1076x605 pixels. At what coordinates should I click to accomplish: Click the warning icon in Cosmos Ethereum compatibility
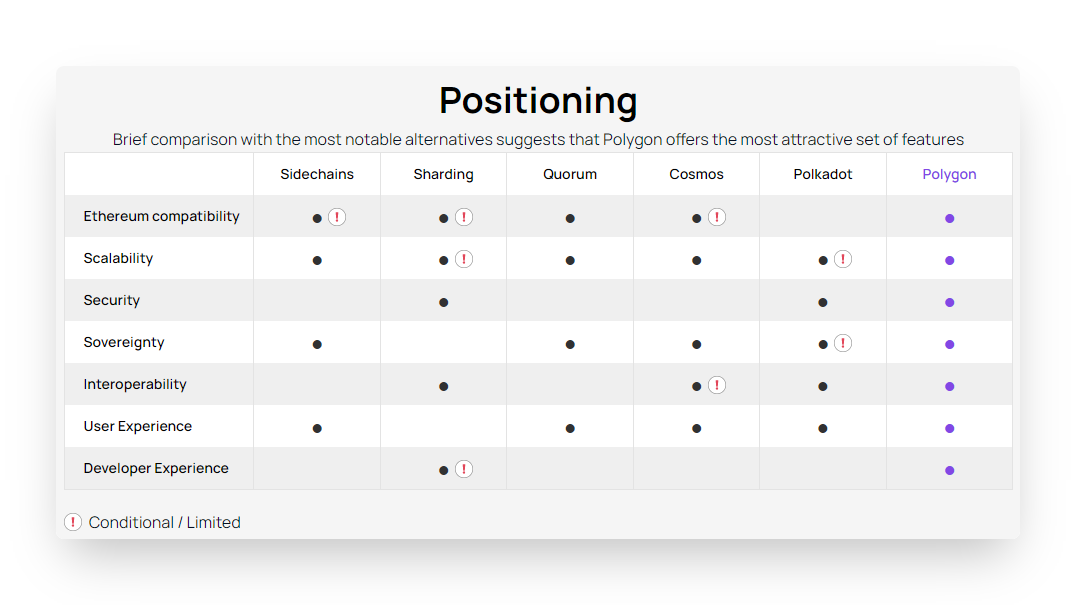tap(717, 217)
